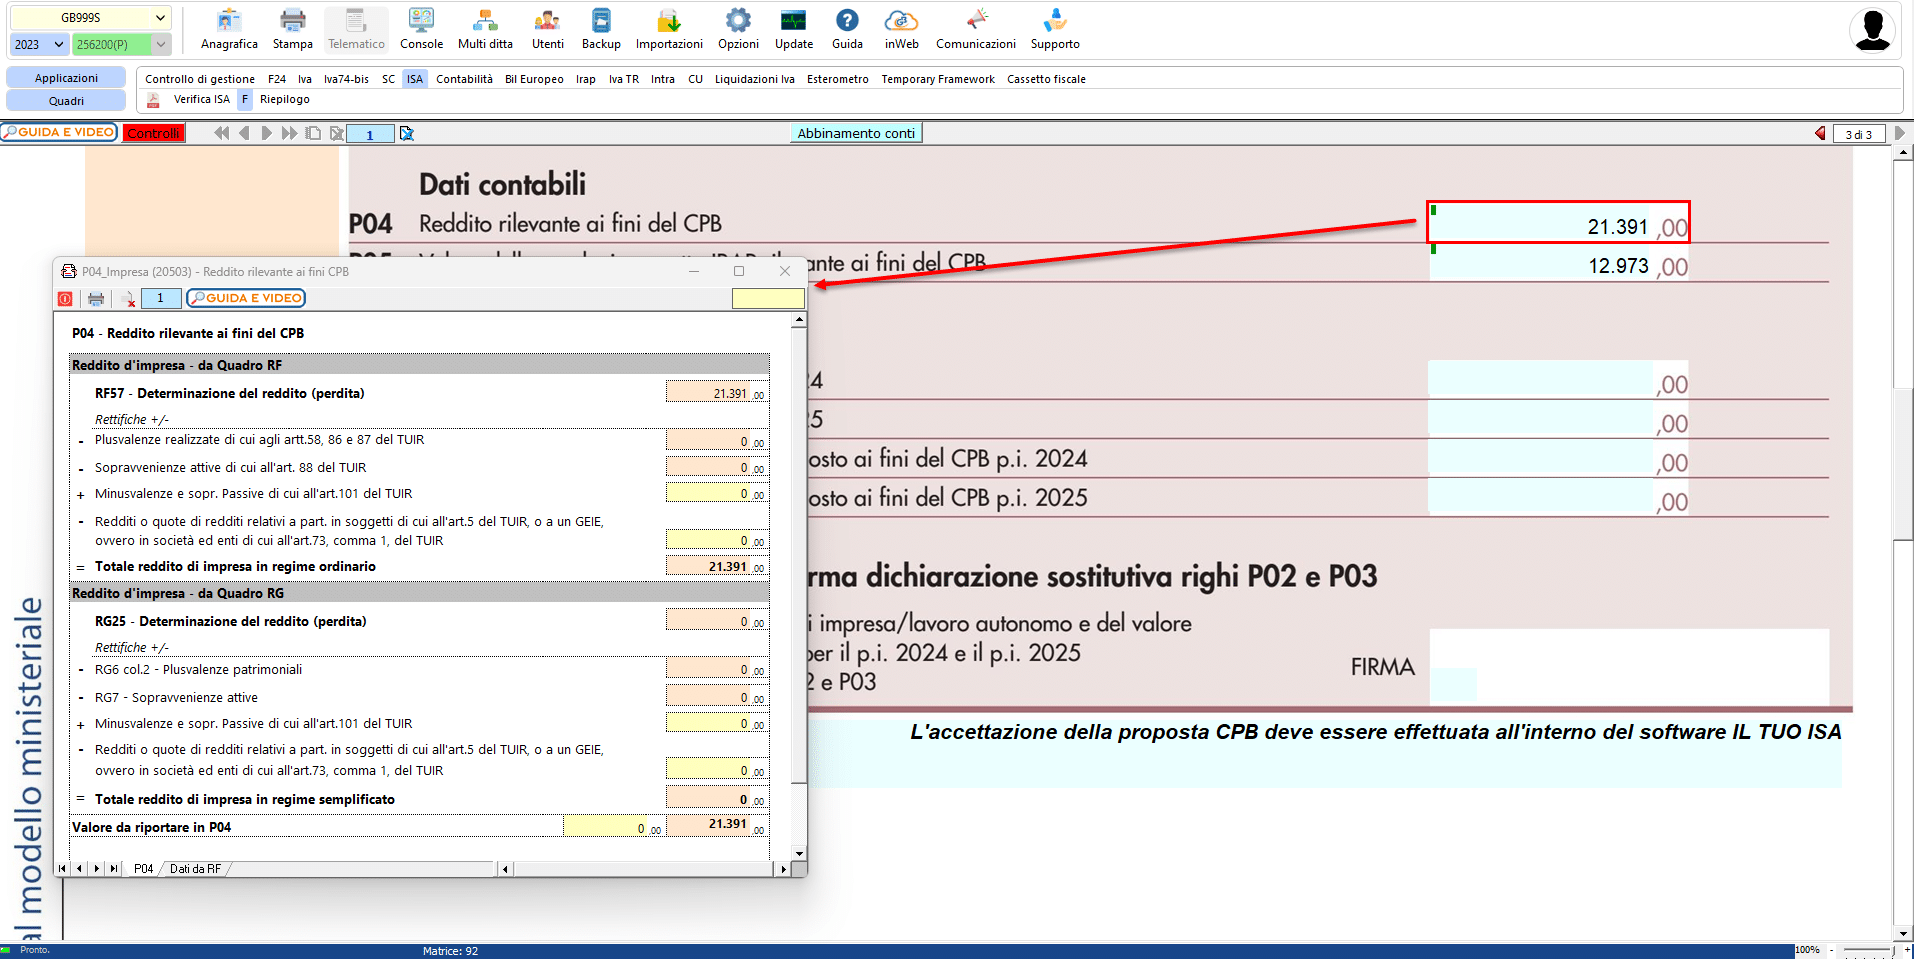Start a Backup

click(601, 30)
